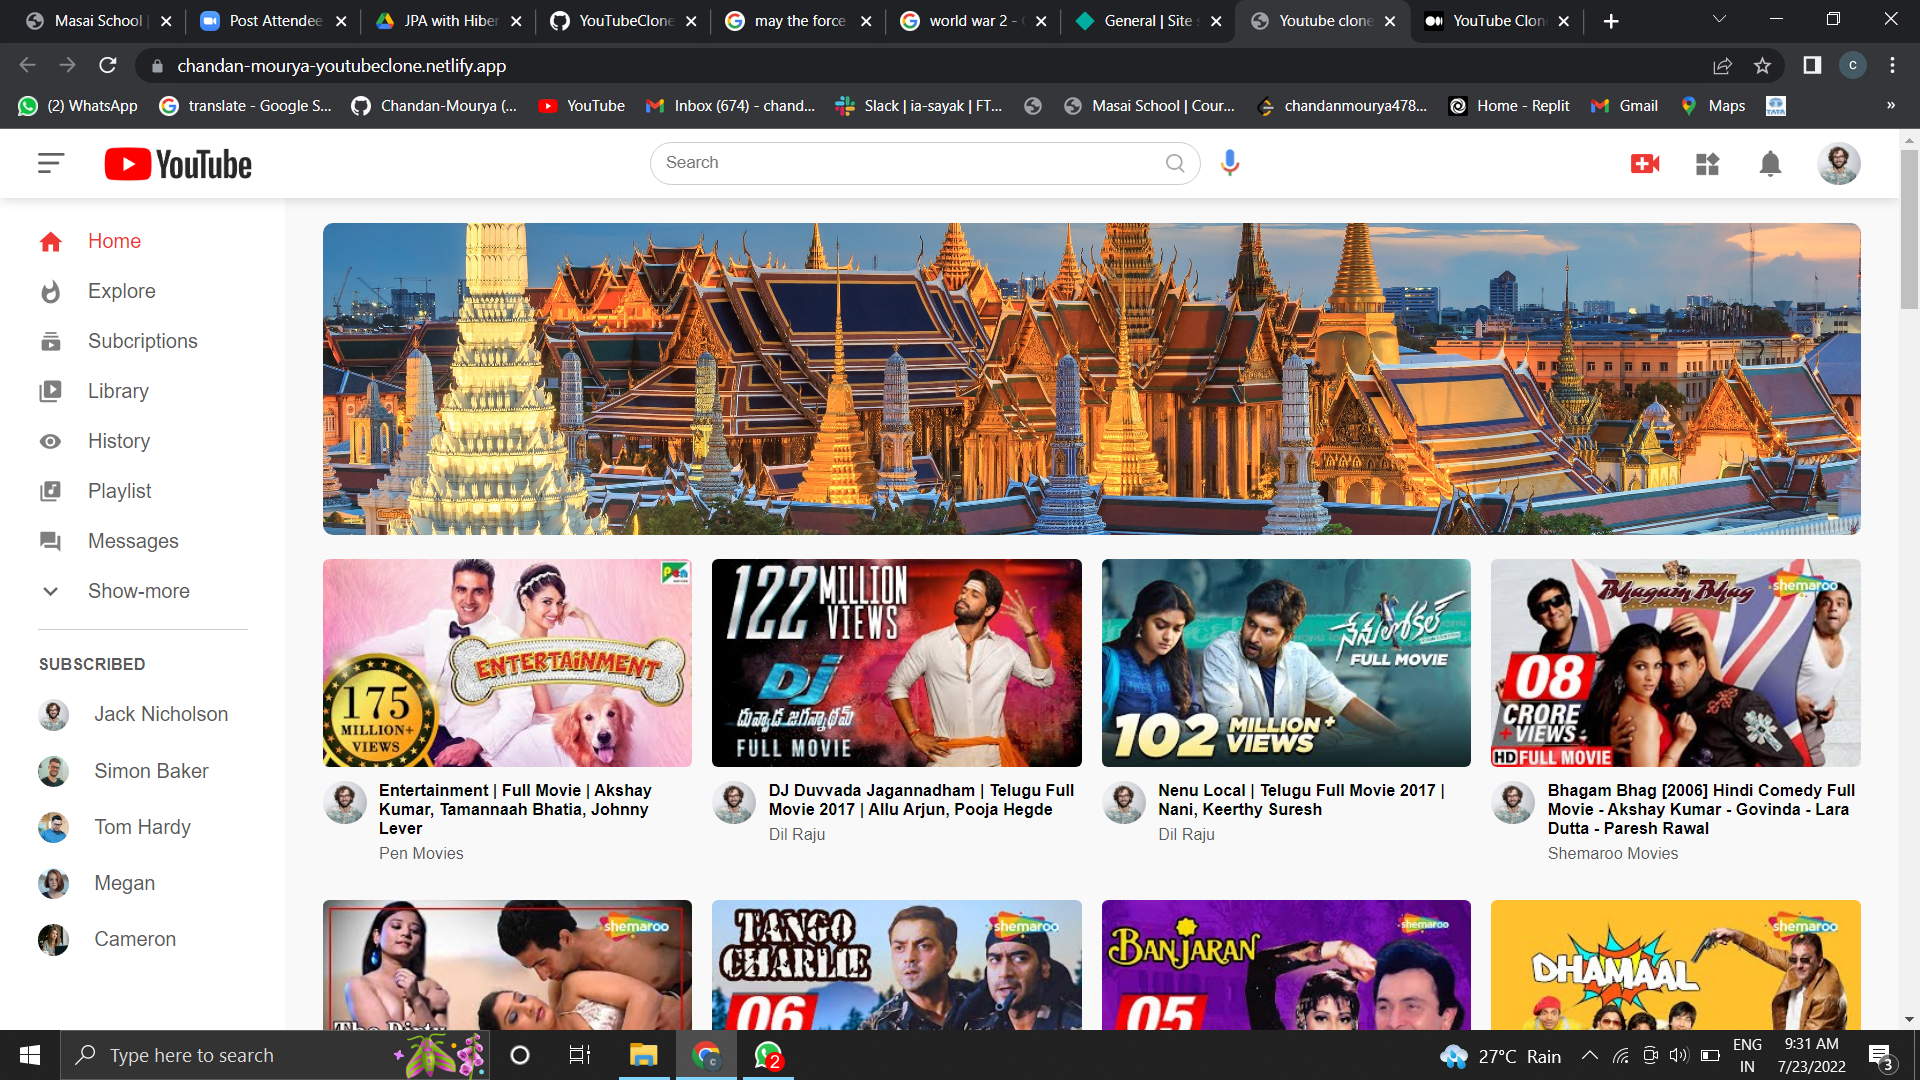Open notifications bell icon
This screenshot has height=1080, width=1920.
tap(1770, 163)
